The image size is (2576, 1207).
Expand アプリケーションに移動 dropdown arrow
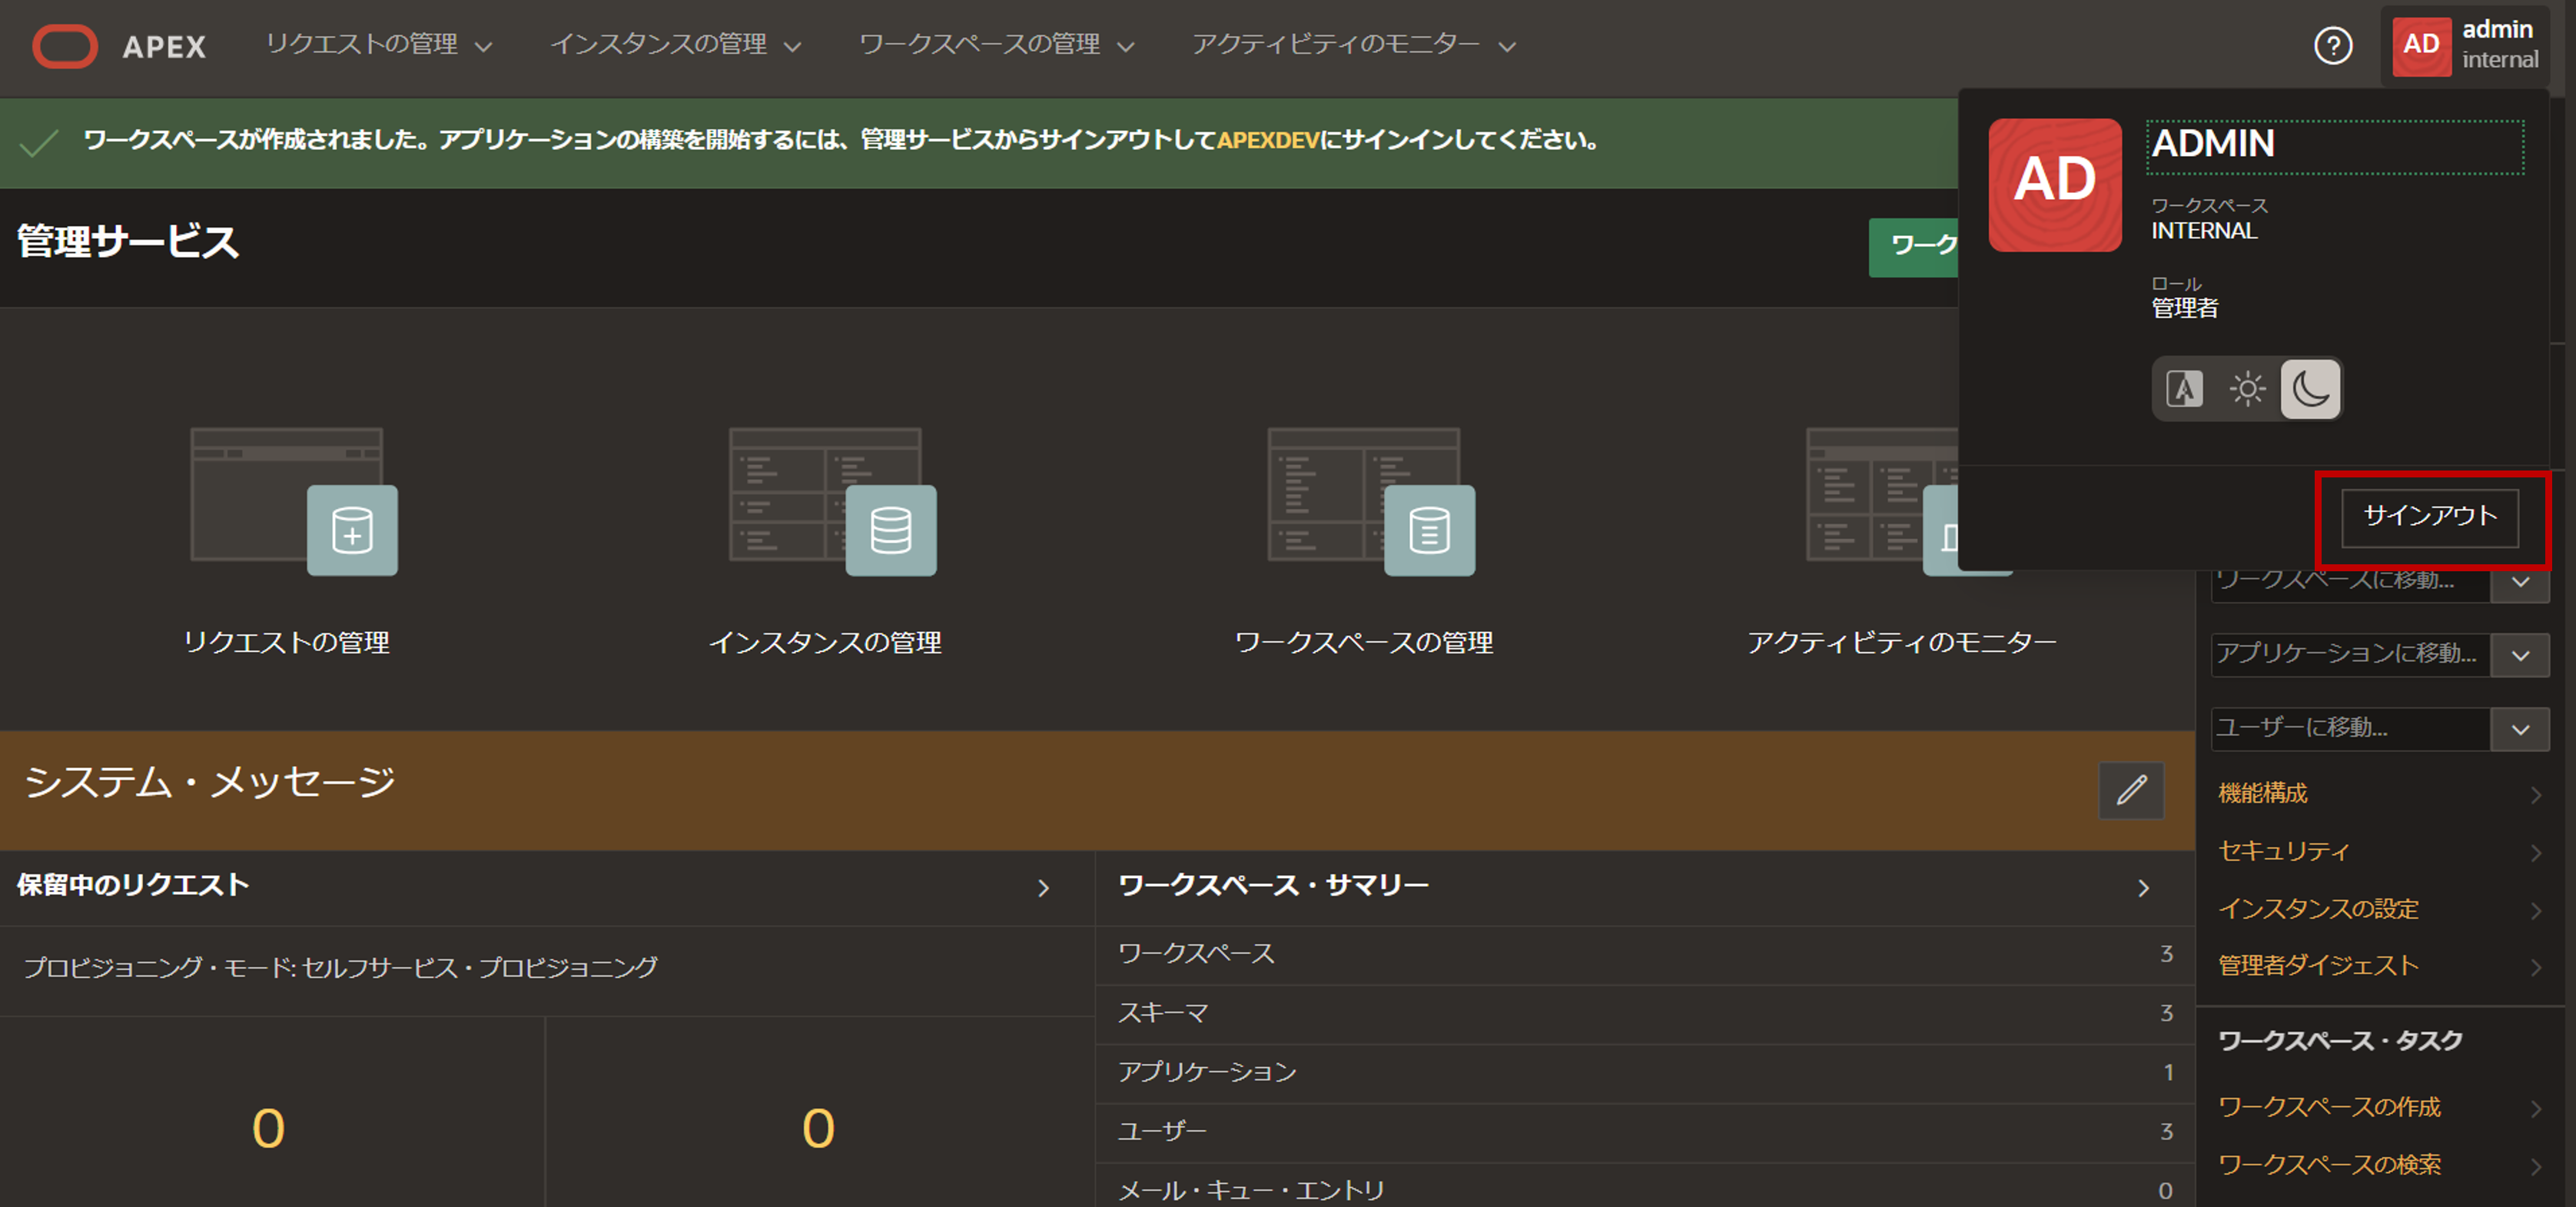pos(2520,656)
